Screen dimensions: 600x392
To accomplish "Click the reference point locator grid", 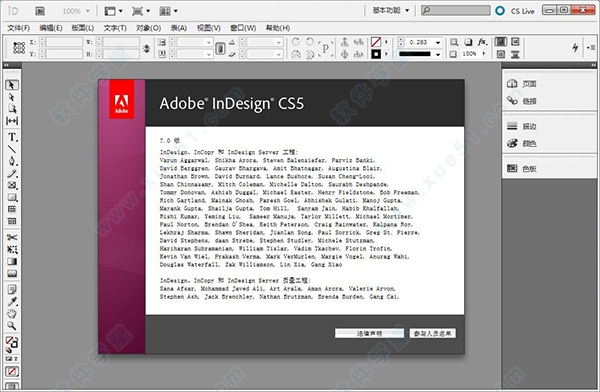I will coord(19,48).
